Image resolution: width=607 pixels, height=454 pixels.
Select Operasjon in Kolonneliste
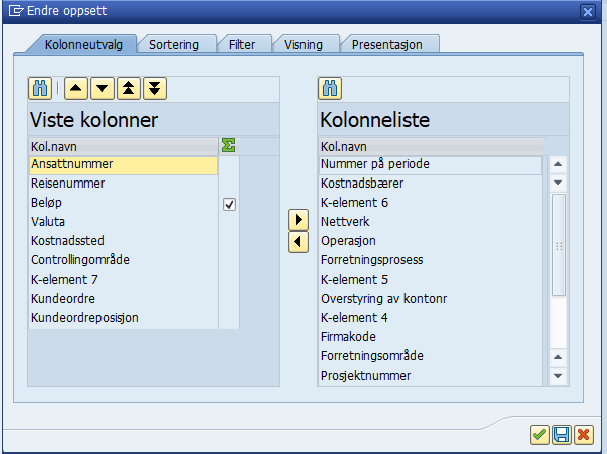430,241
